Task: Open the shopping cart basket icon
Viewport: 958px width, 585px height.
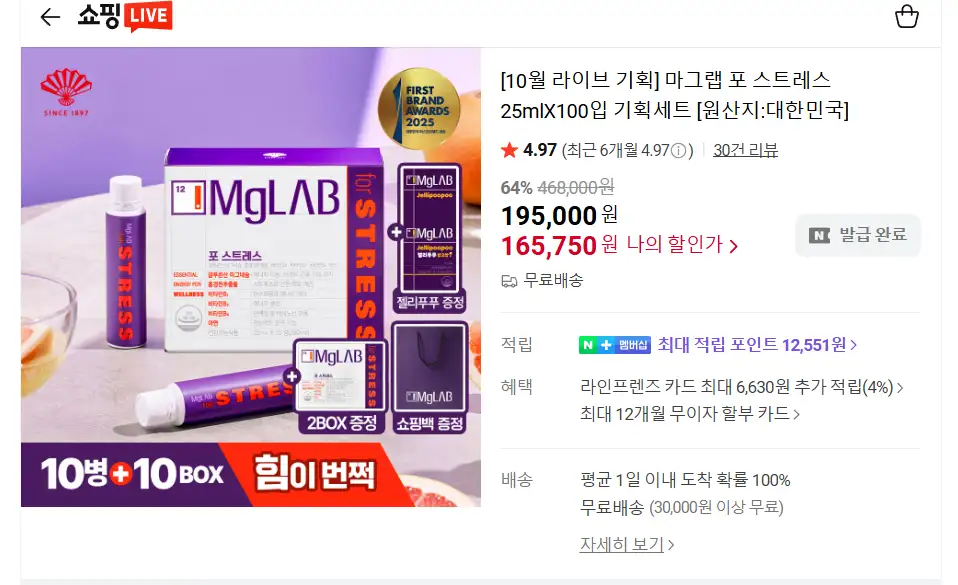Action: tap(907, 17)
